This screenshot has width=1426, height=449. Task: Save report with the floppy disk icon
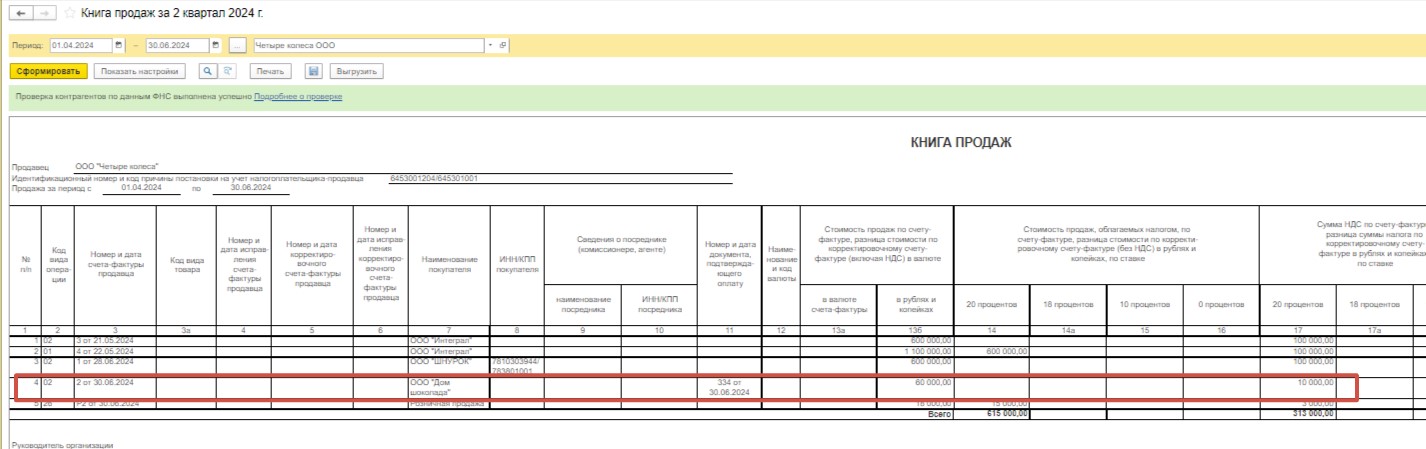click(313, 71)
